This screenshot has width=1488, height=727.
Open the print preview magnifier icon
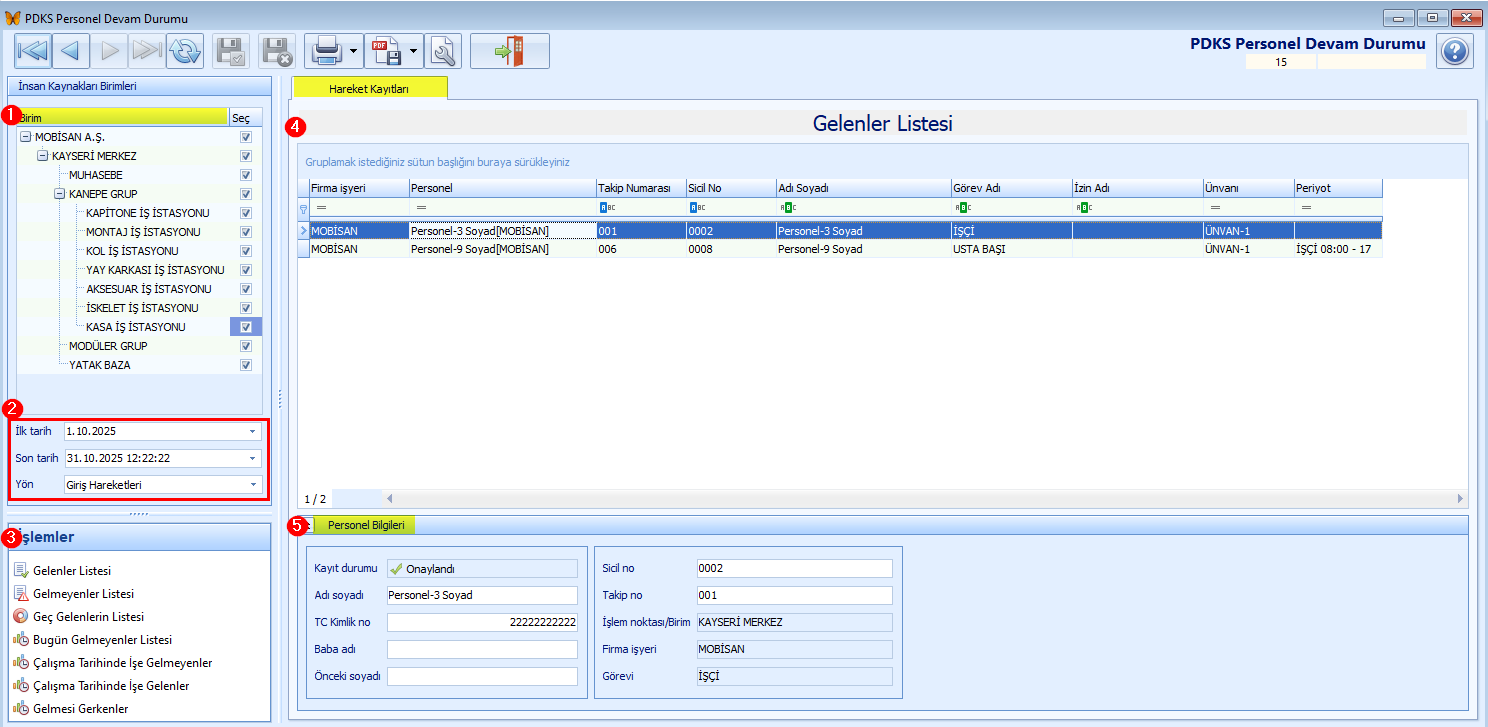[442, 51]
